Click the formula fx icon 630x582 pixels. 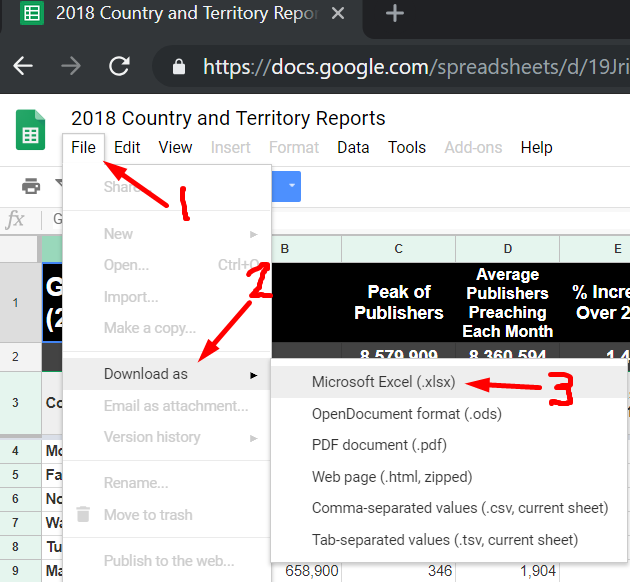(x=15, y=220)
